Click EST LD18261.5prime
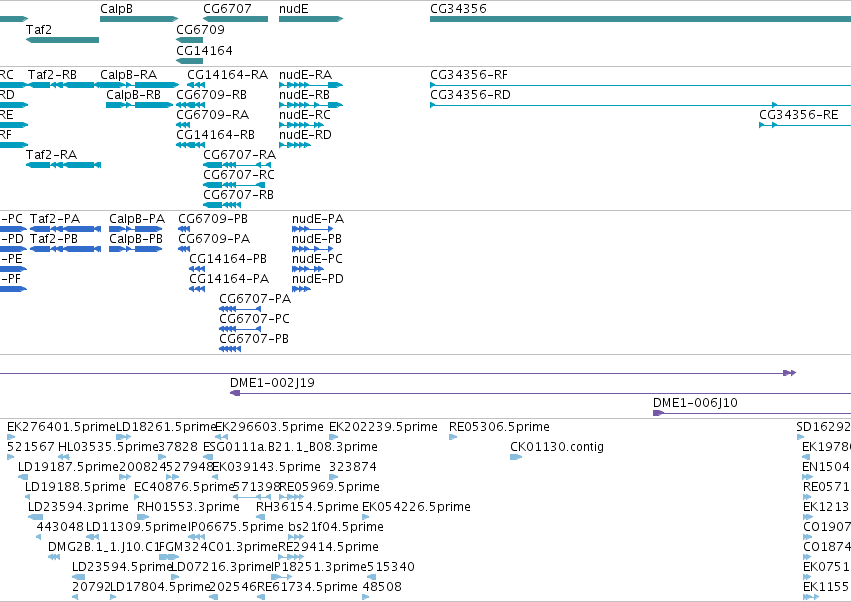The width and height of the screenshot is (851, 602). [167, 427]
